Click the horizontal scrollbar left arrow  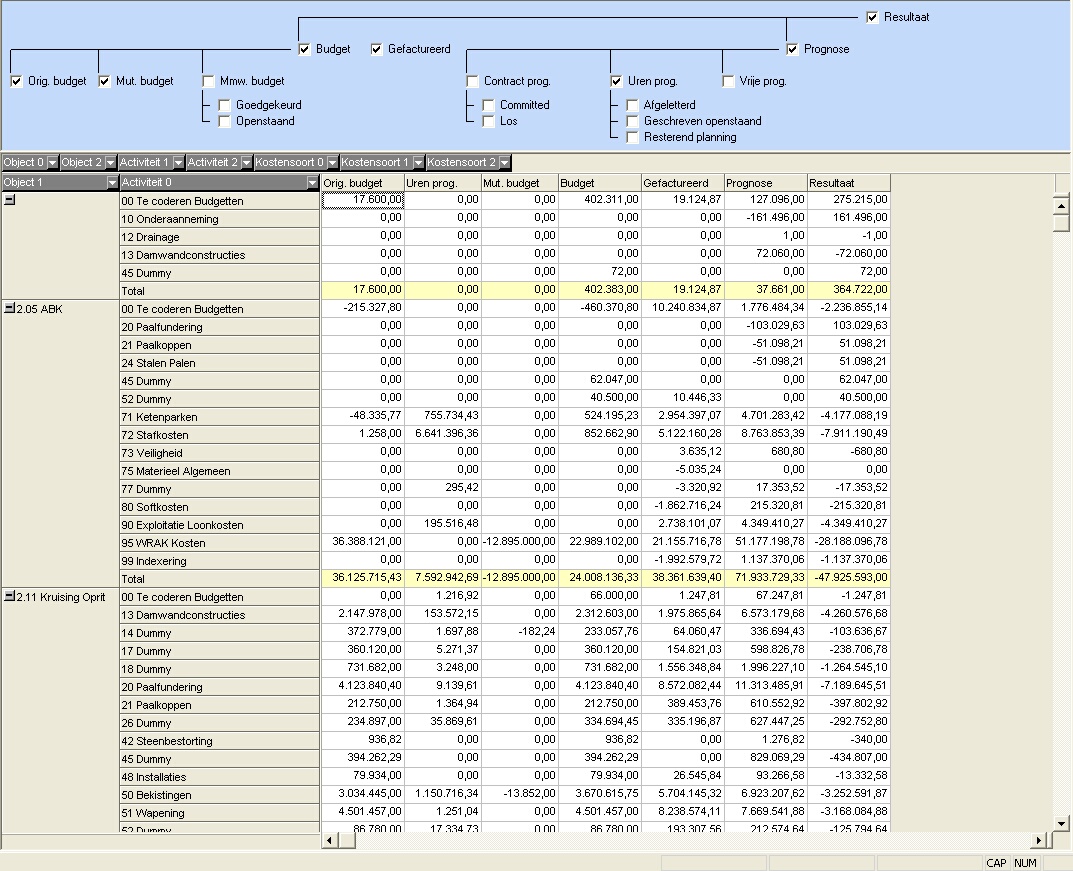330,840
